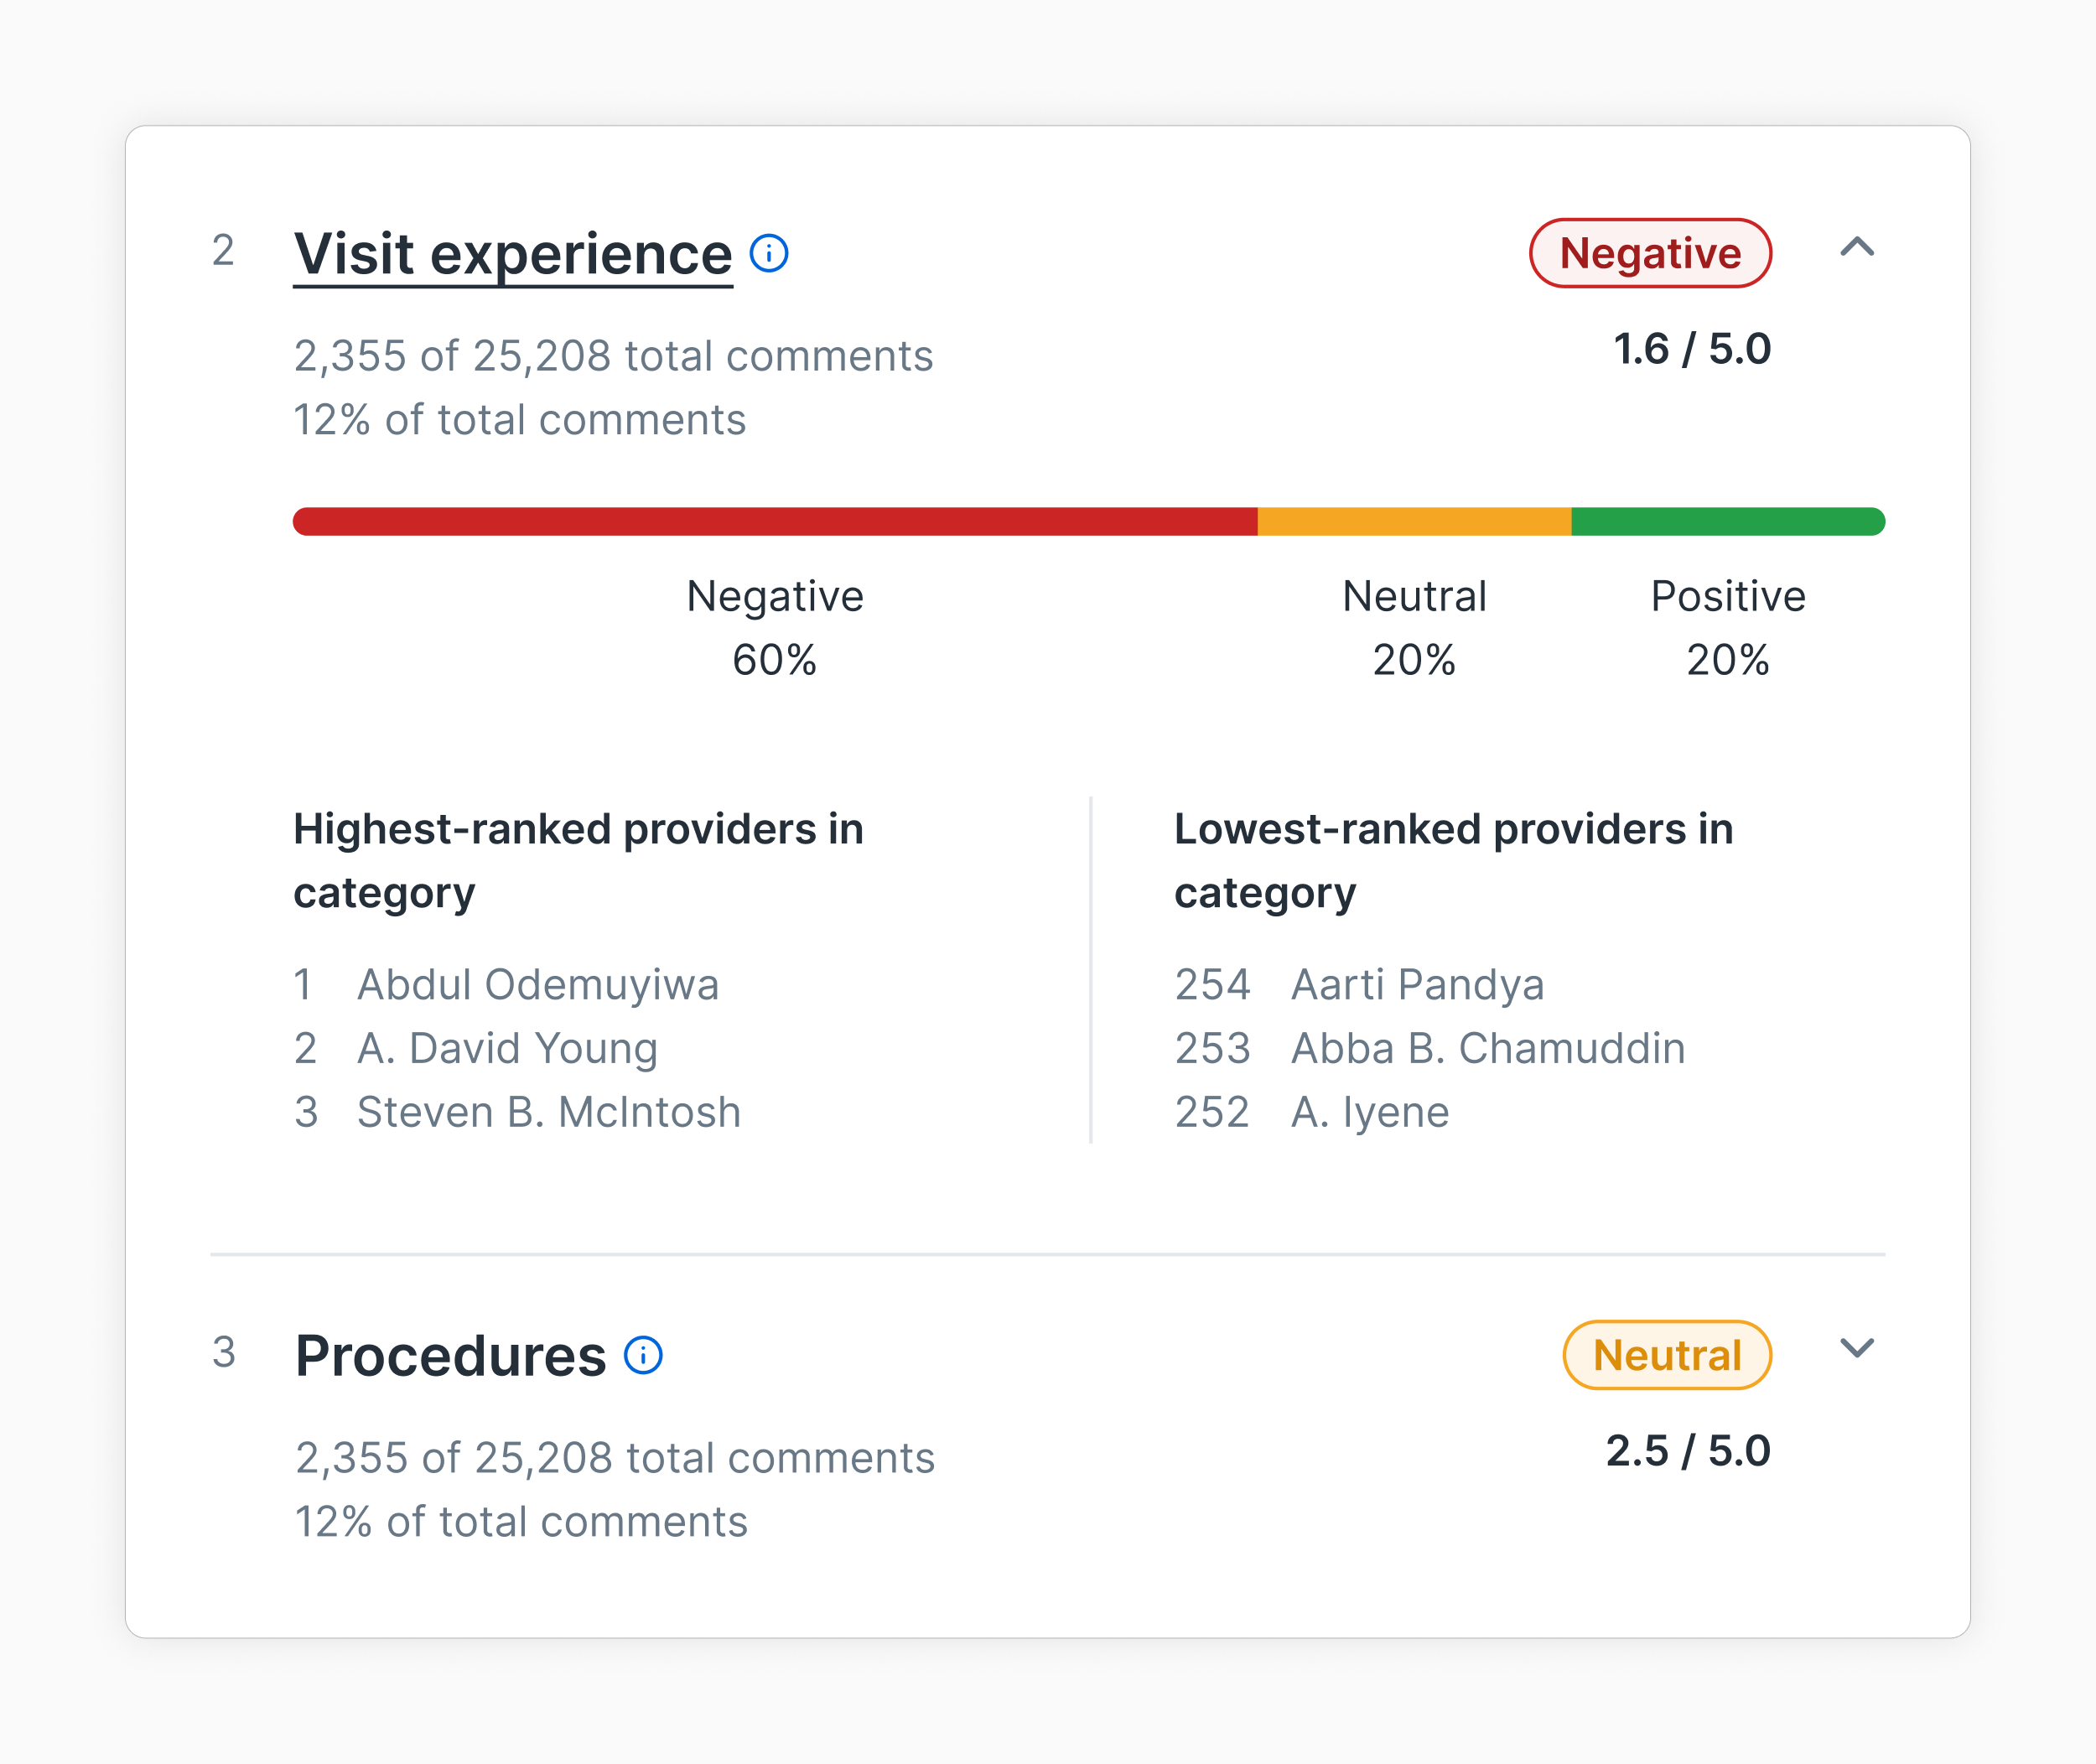Click the orange Neutral sentiment badge

coord(1666,1355)
